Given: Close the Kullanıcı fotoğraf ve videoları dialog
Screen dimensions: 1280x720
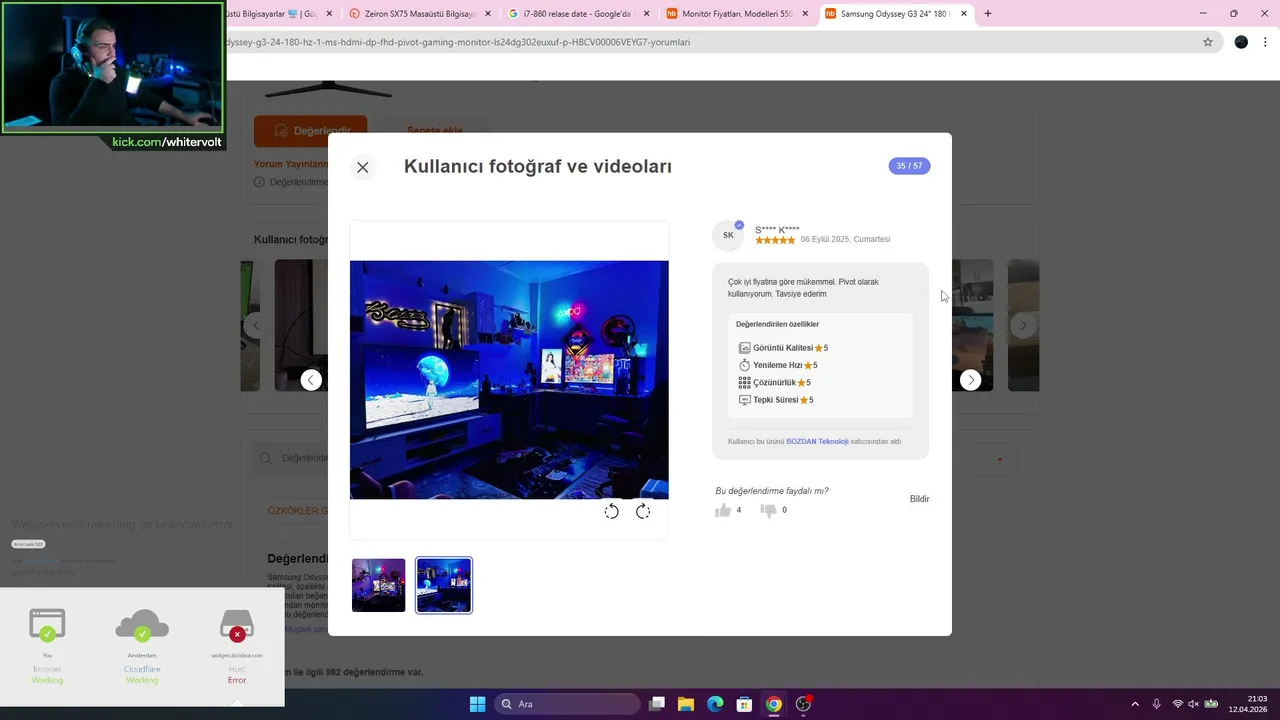Looking at the screenshot, I should 363,168.
